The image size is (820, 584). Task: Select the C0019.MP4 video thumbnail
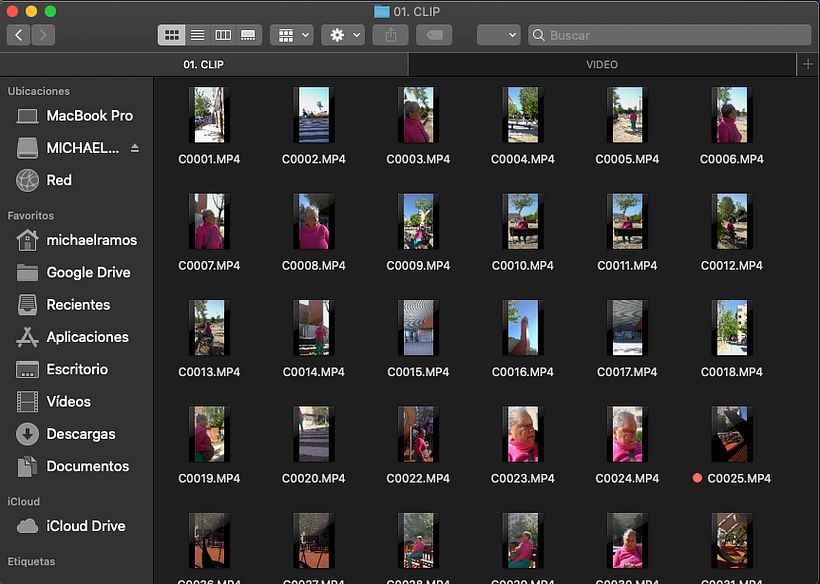[x=209, y=434]
